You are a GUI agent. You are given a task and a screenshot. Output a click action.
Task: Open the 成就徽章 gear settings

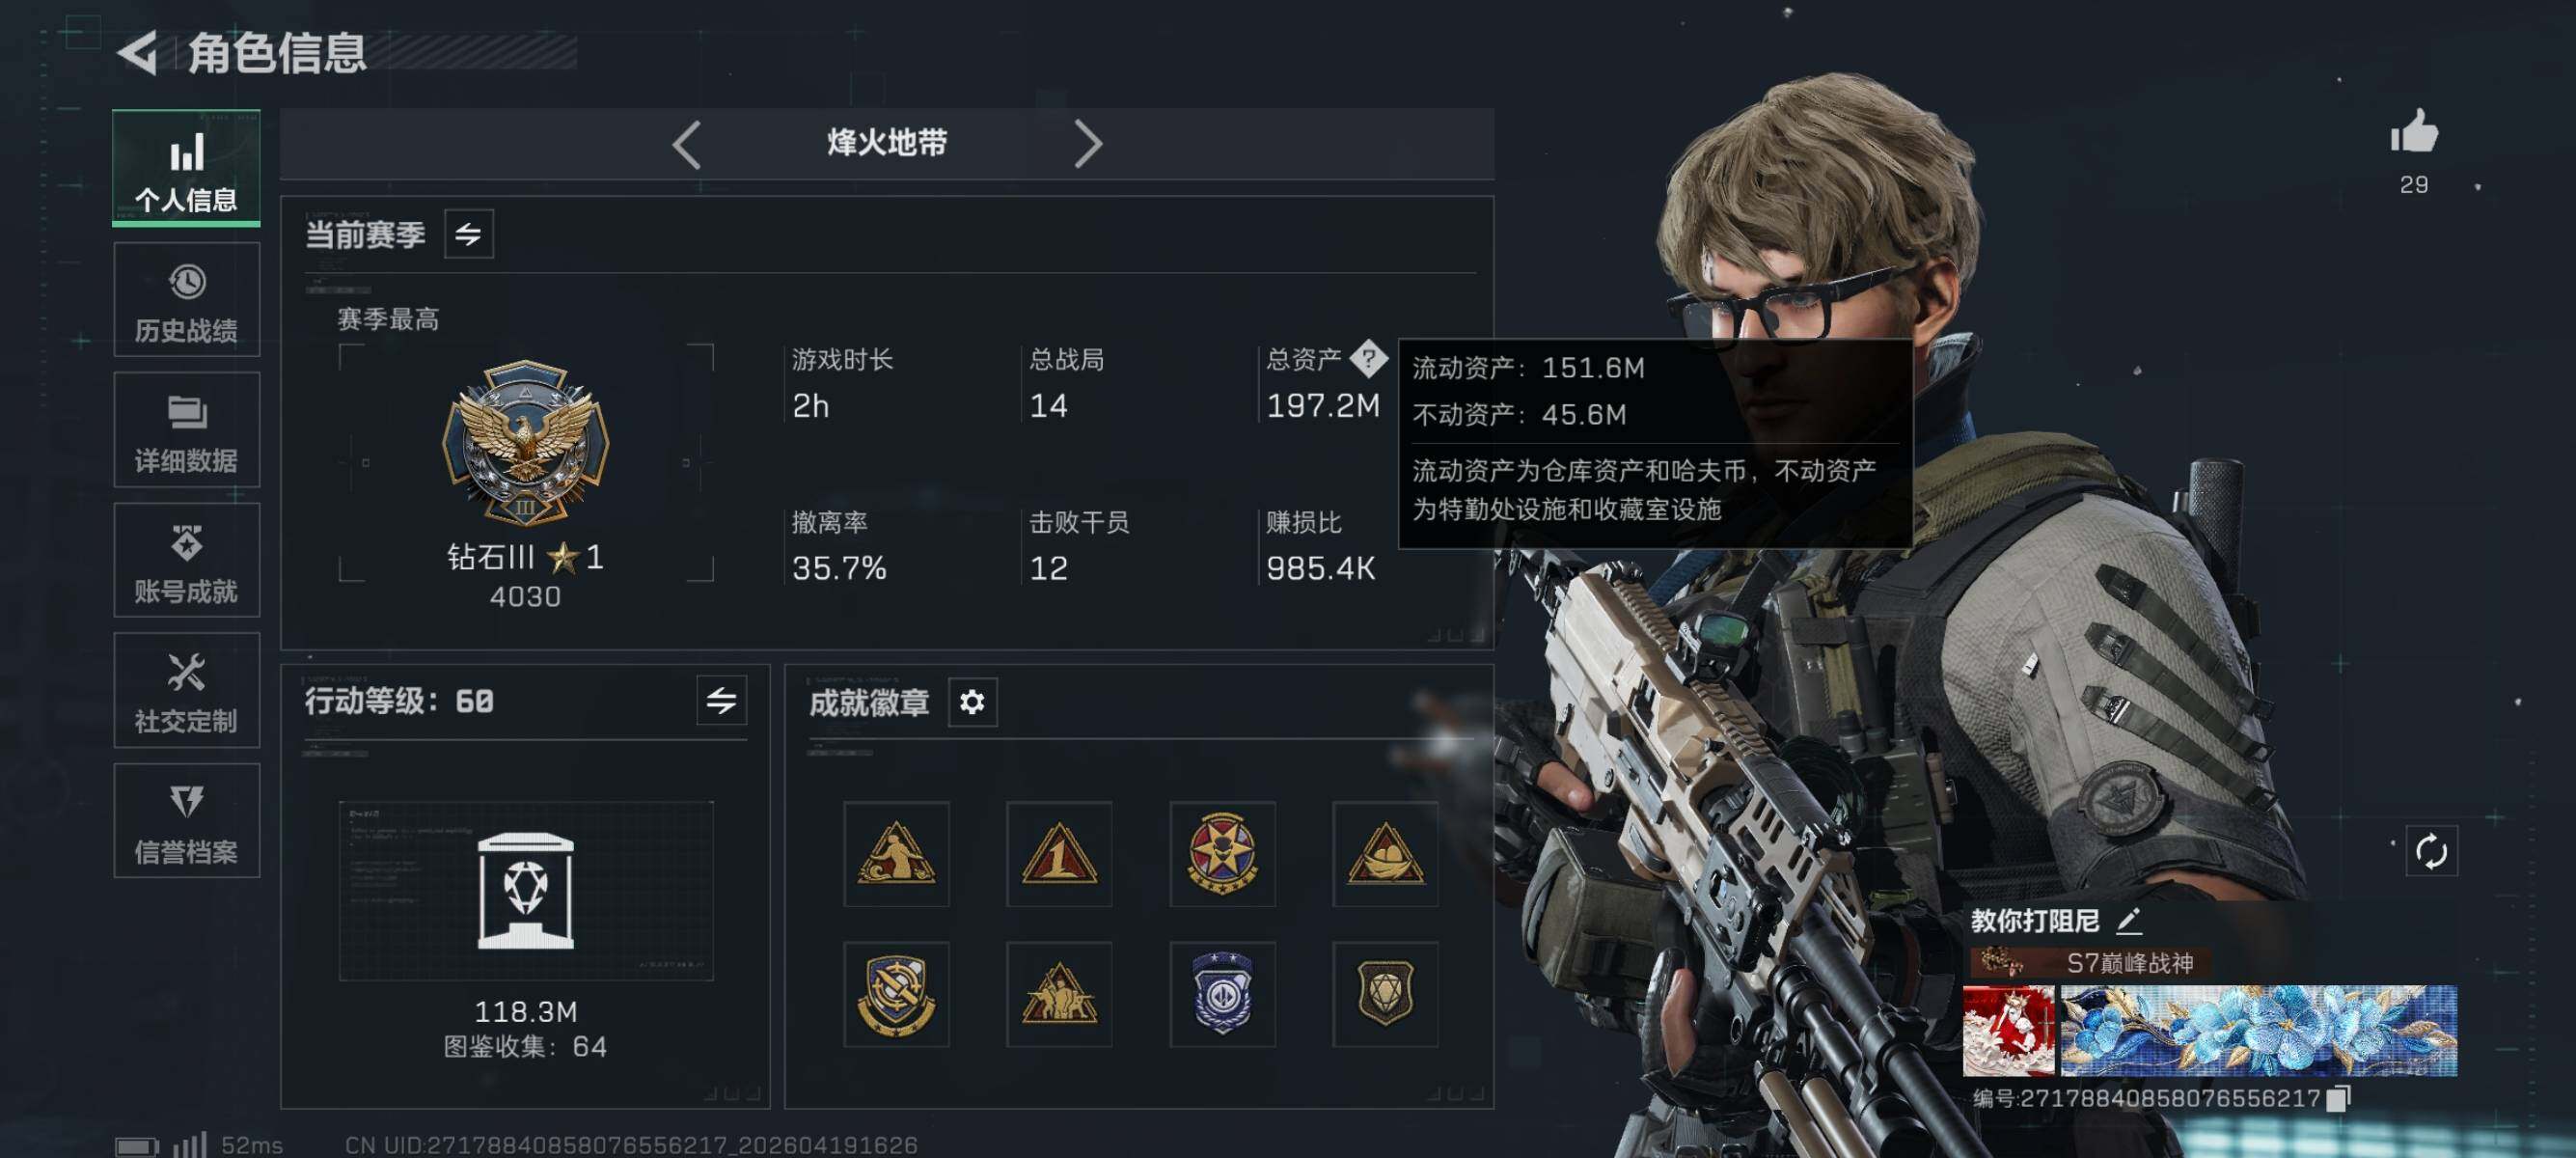pos(972,702)
